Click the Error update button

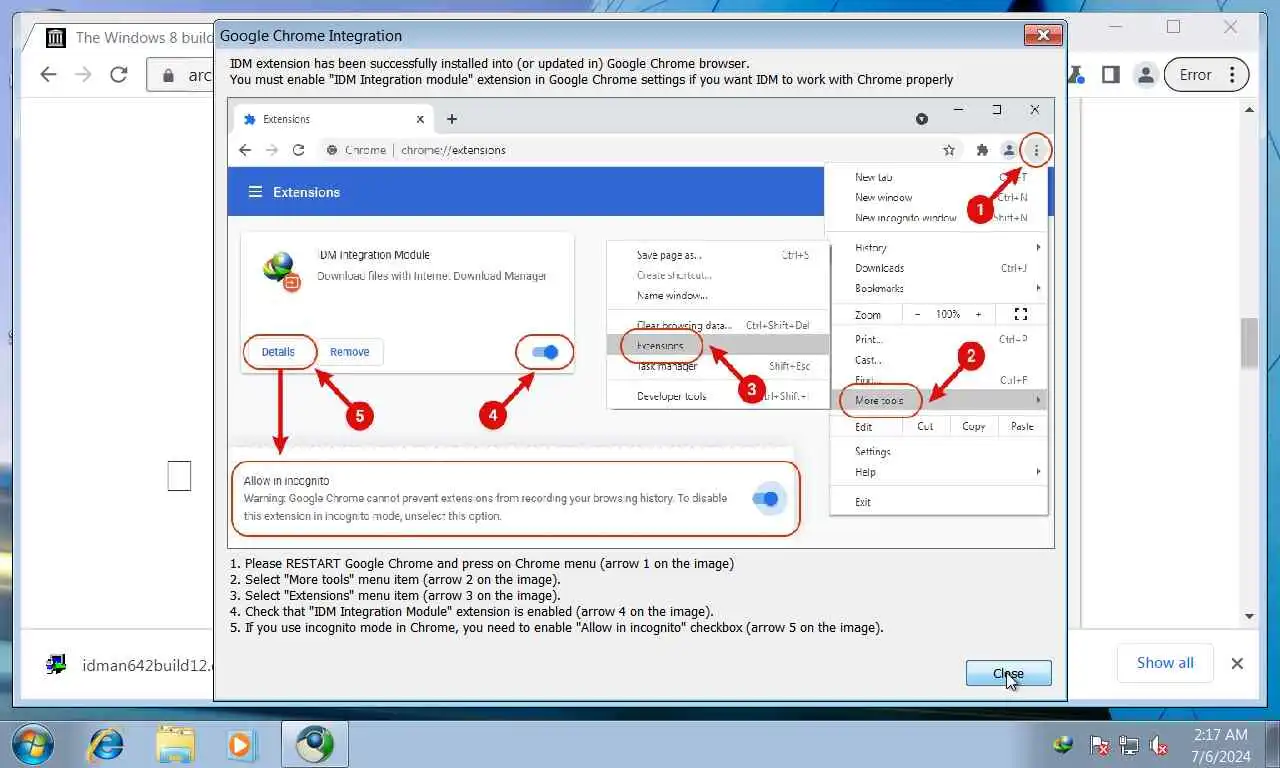pos(1195,75)
